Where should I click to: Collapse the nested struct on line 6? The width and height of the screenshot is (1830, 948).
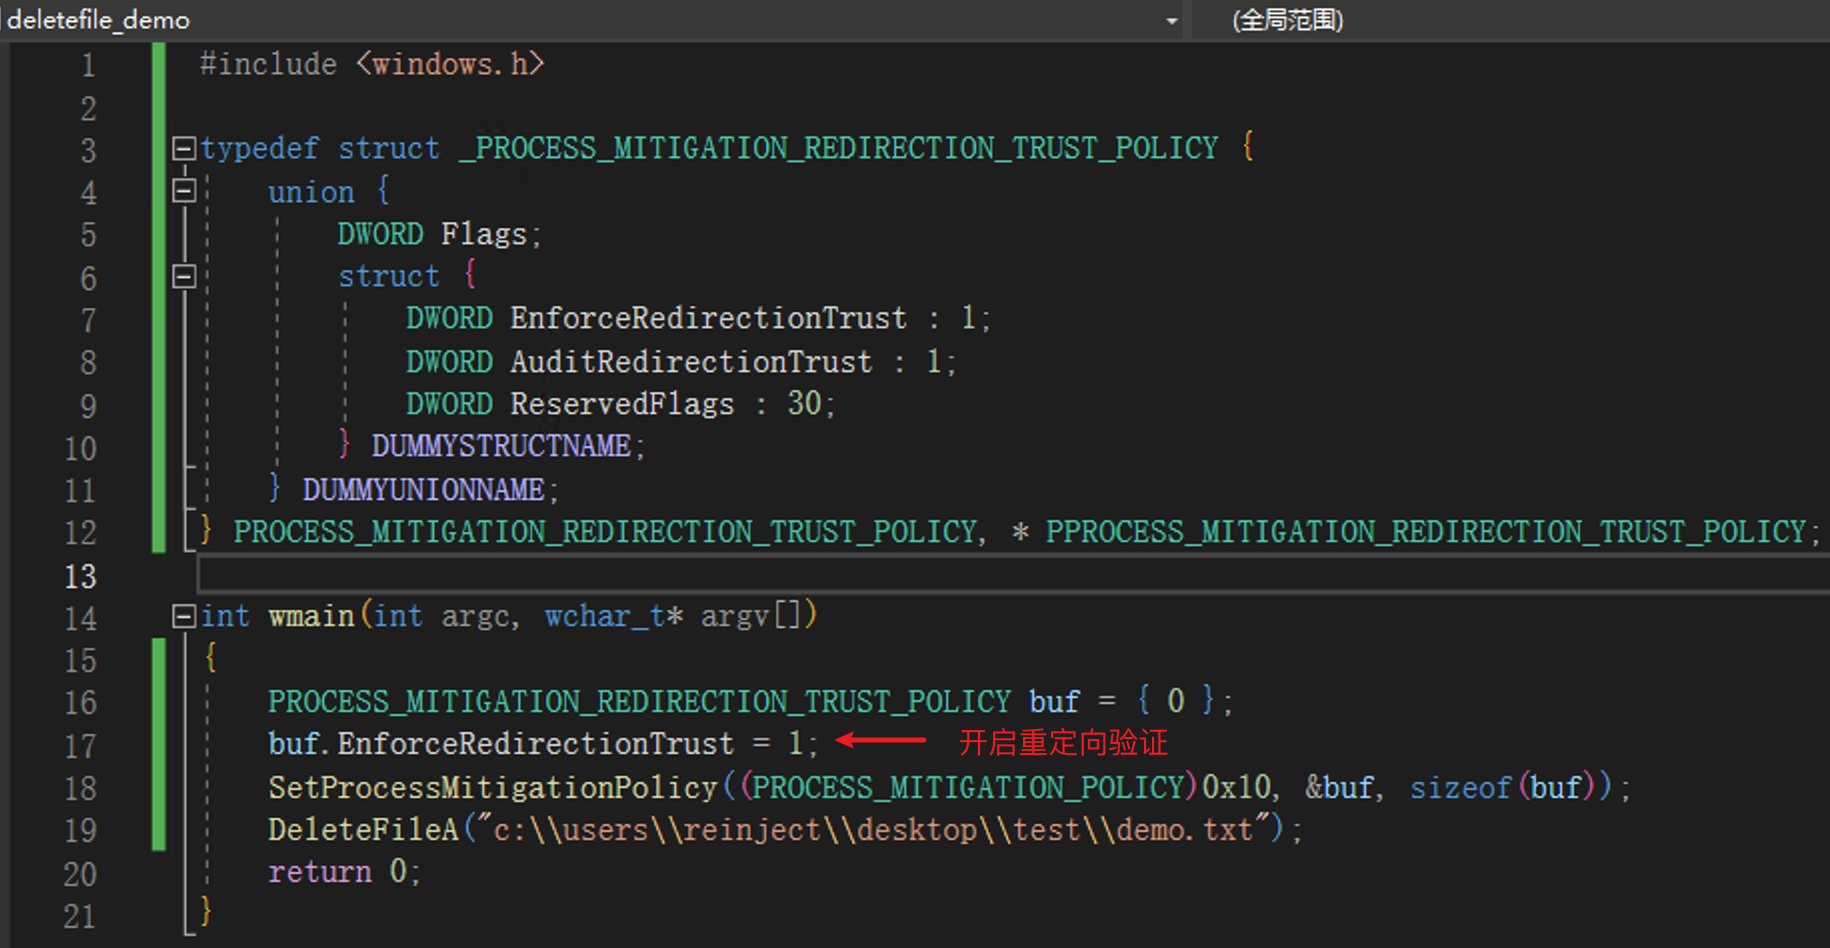coord(184,276)
